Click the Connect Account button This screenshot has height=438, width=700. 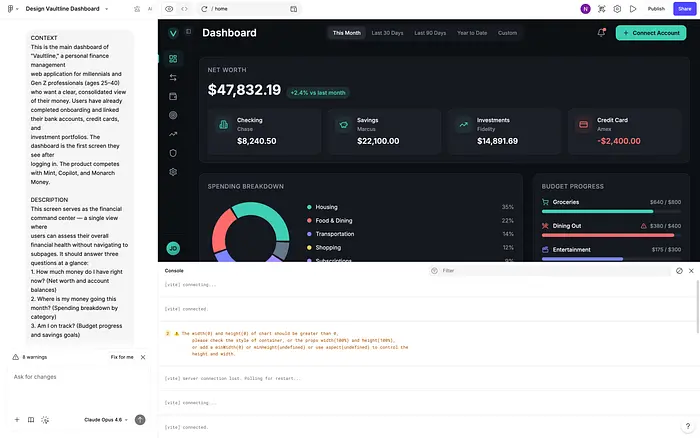(x=651, y=33)
